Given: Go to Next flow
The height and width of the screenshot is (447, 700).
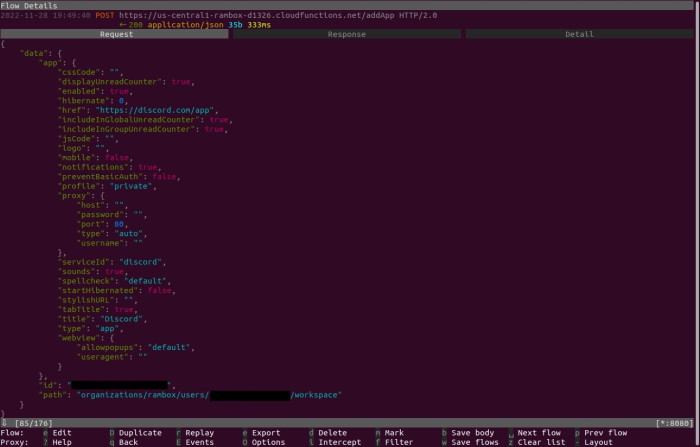Looking at the screenshot, I should [x=541, y=432].
